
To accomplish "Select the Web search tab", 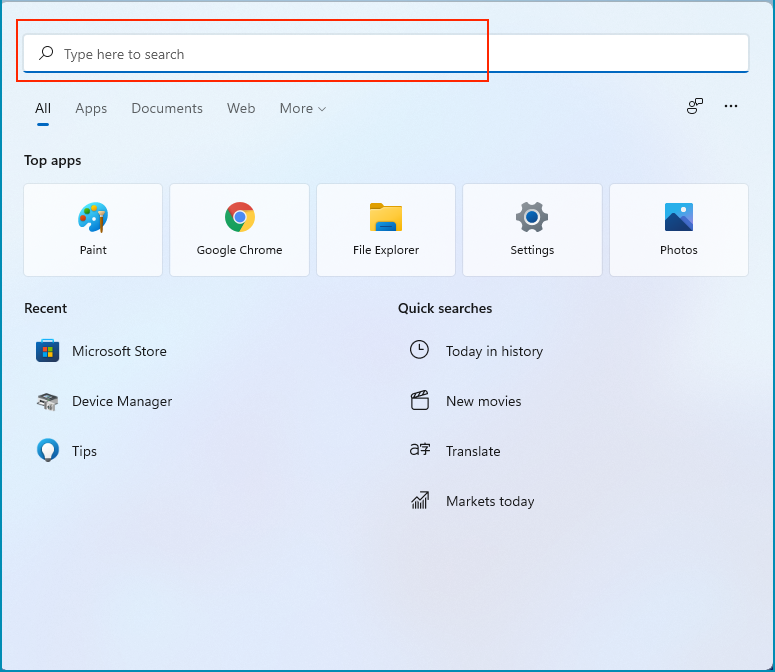I will [x=241, y=108].
